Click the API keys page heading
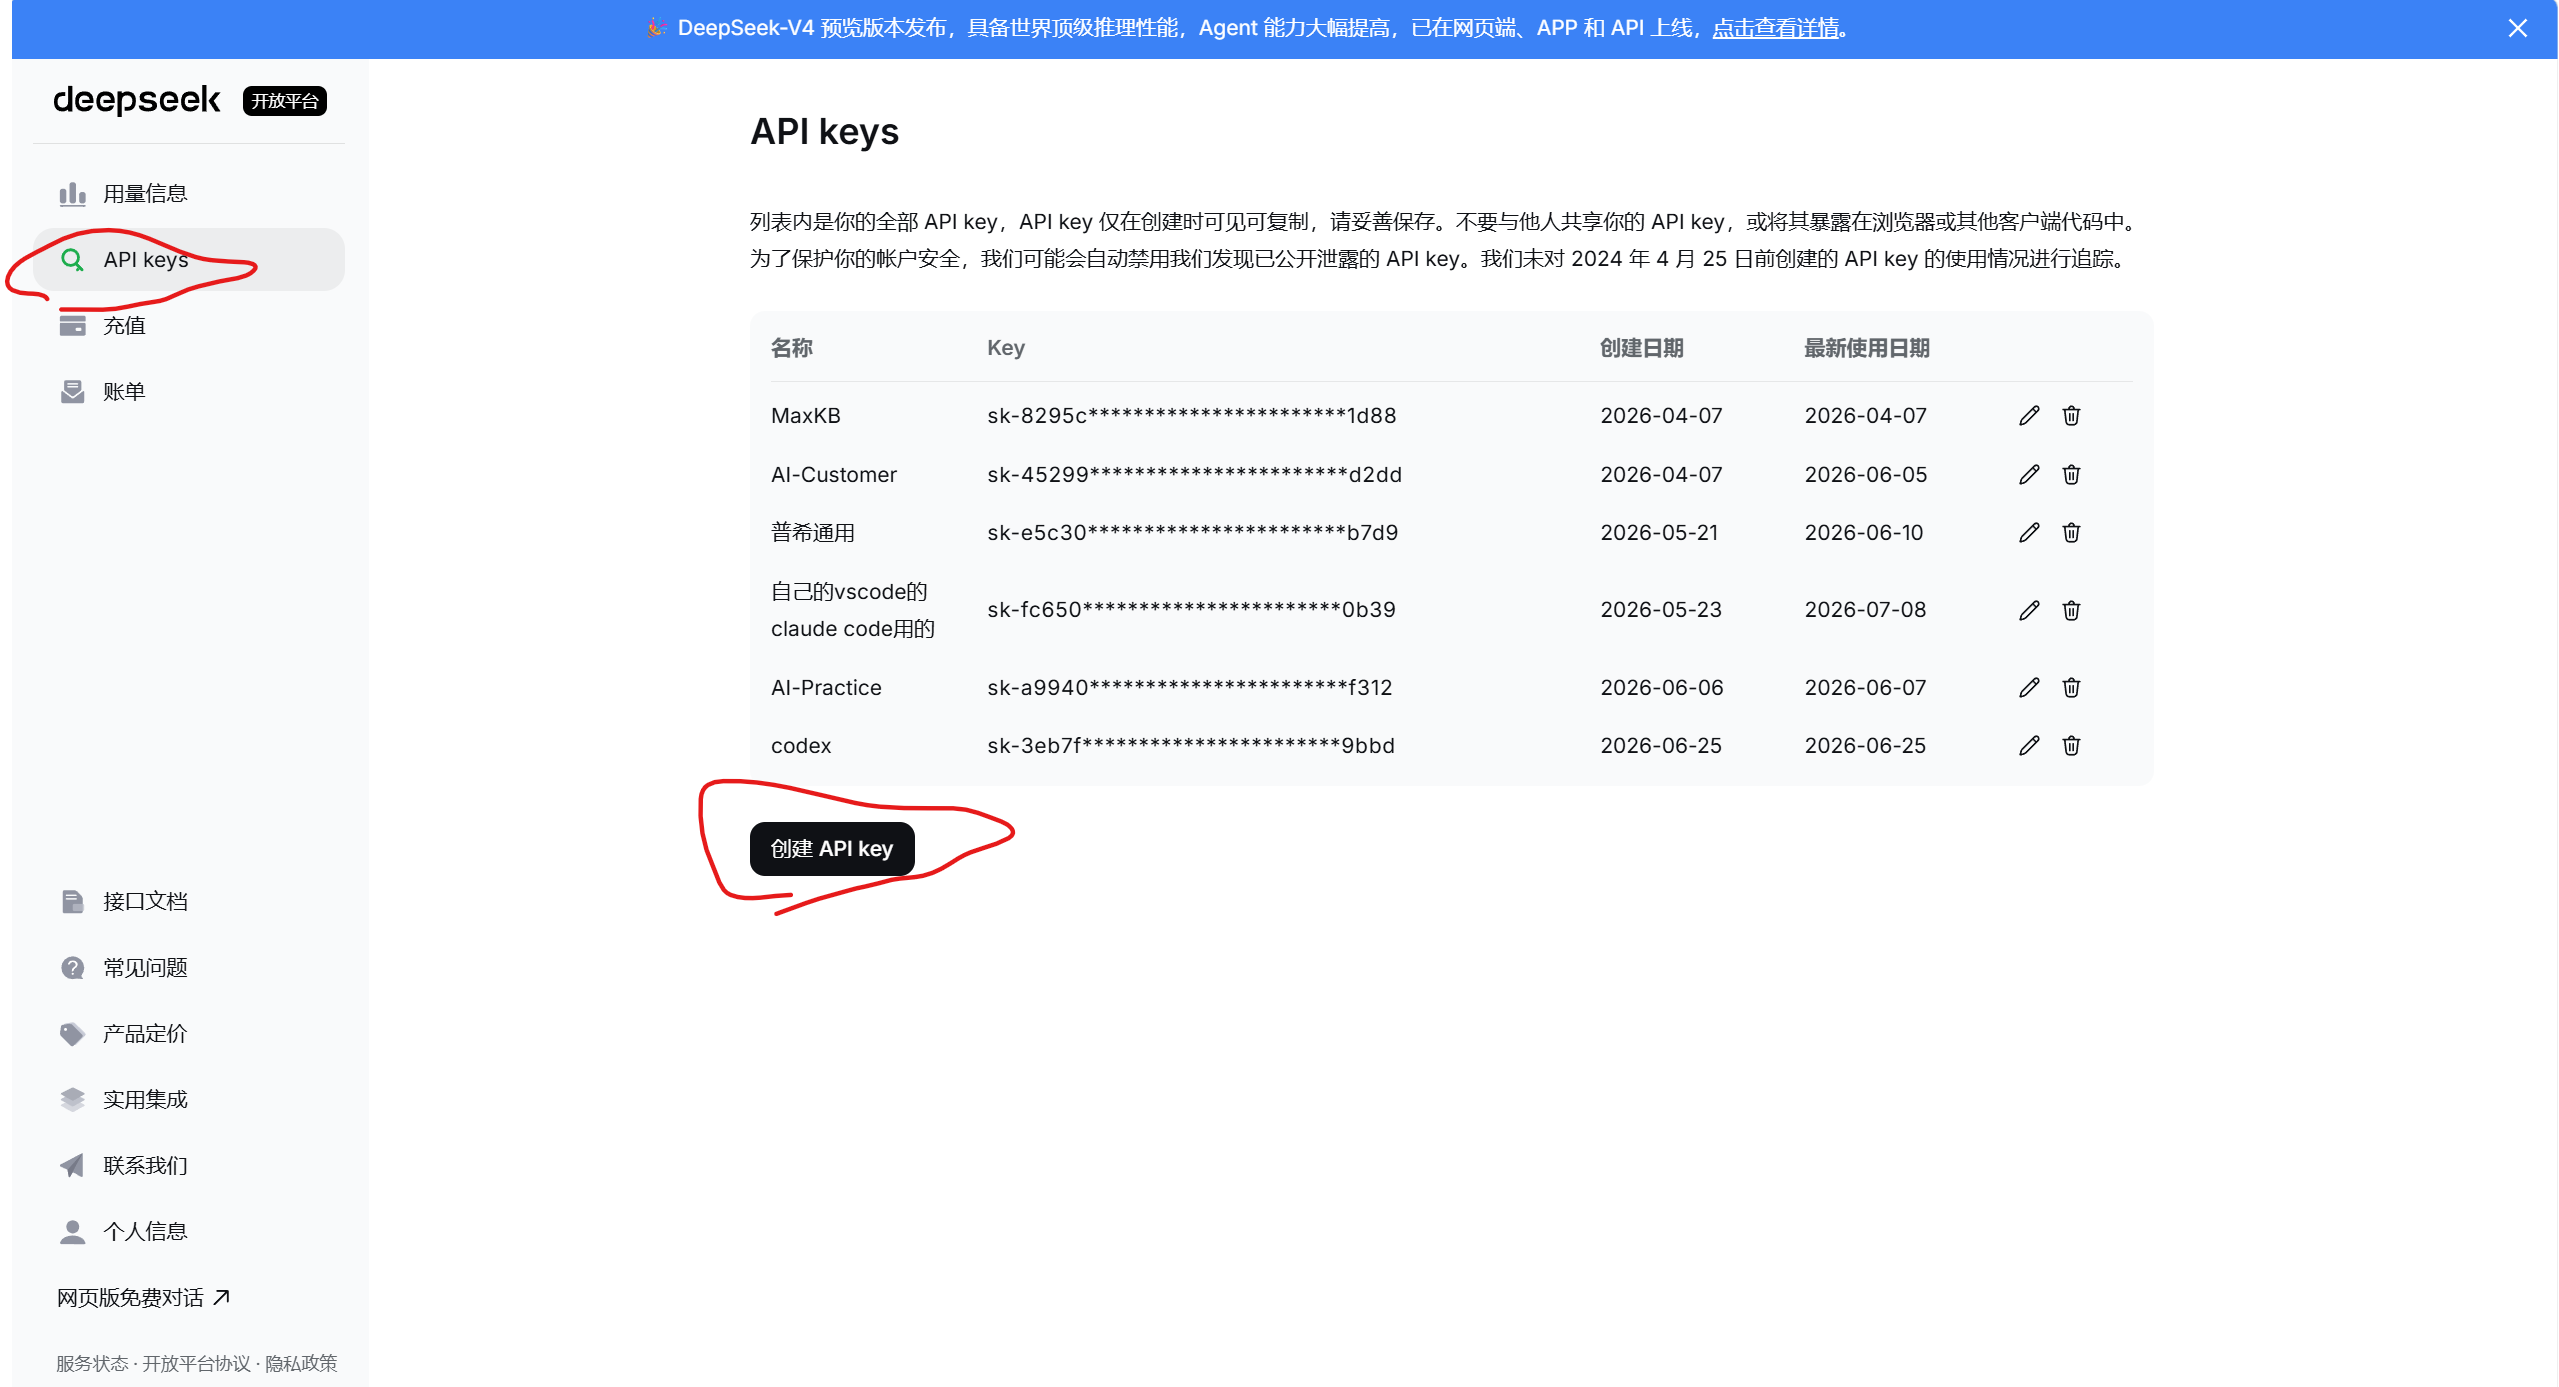Image resolution: width=2559 pixels, height=1387 pixels. 825,132
